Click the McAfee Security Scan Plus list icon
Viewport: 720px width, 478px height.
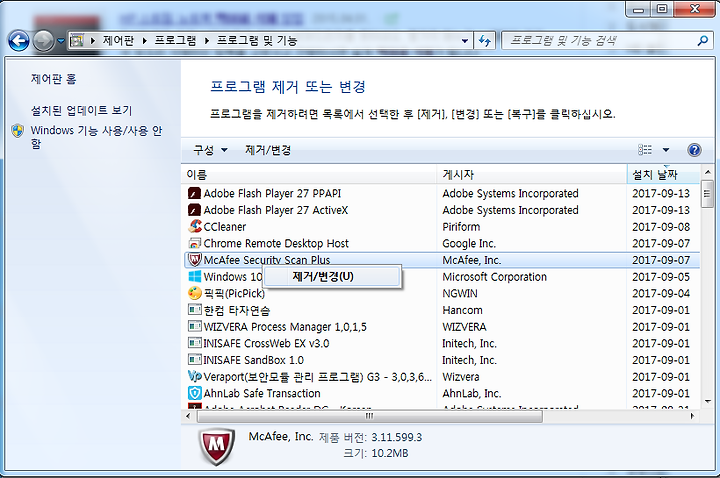[x=195, y=260]
